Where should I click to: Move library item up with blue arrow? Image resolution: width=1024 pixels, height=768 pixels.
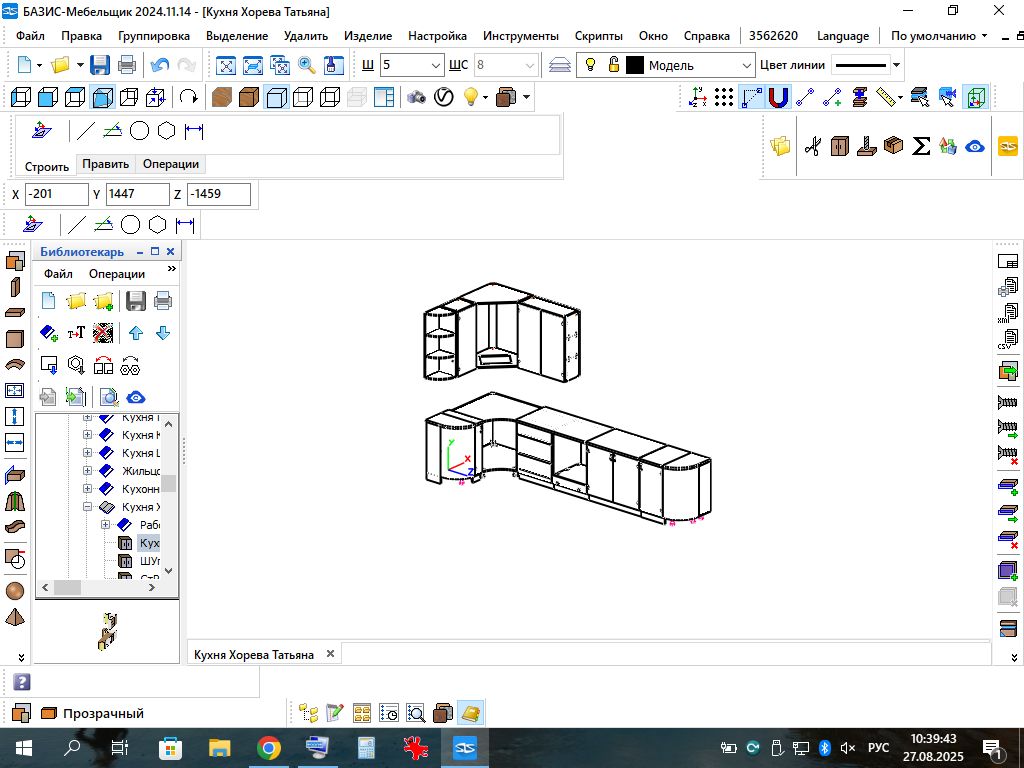(x=136, y=333)
